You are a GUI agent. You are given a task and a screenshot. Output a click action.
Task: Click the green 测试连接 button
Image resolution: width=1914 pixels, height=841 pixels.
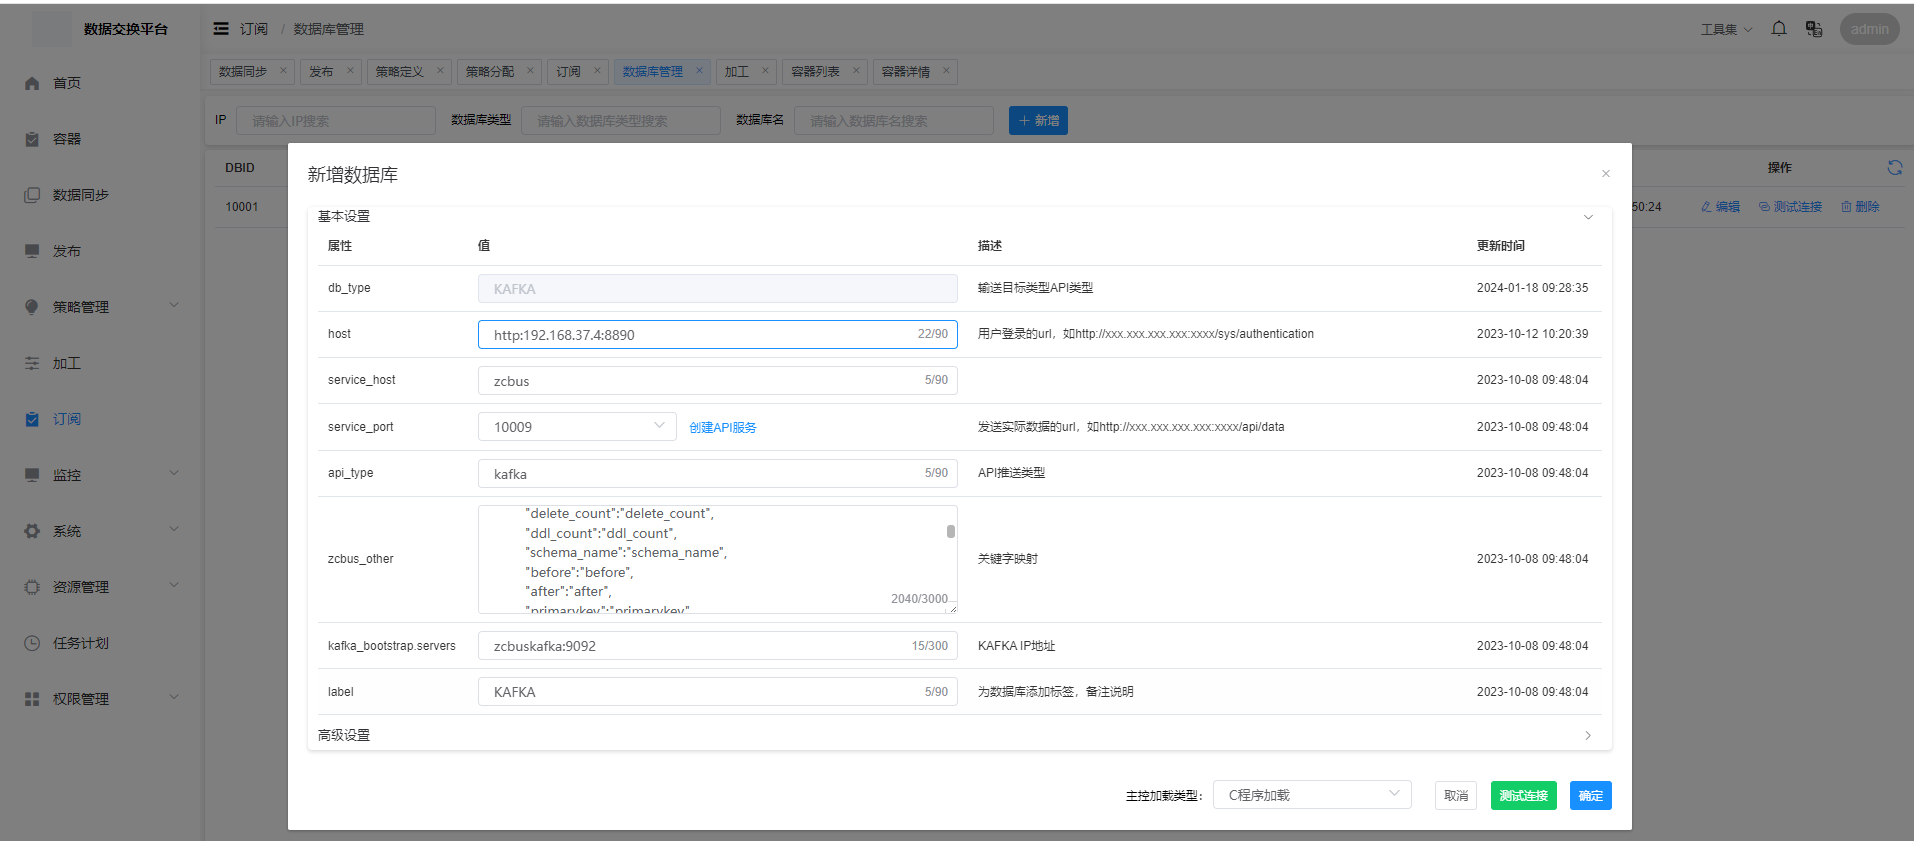coord(1523,795)
